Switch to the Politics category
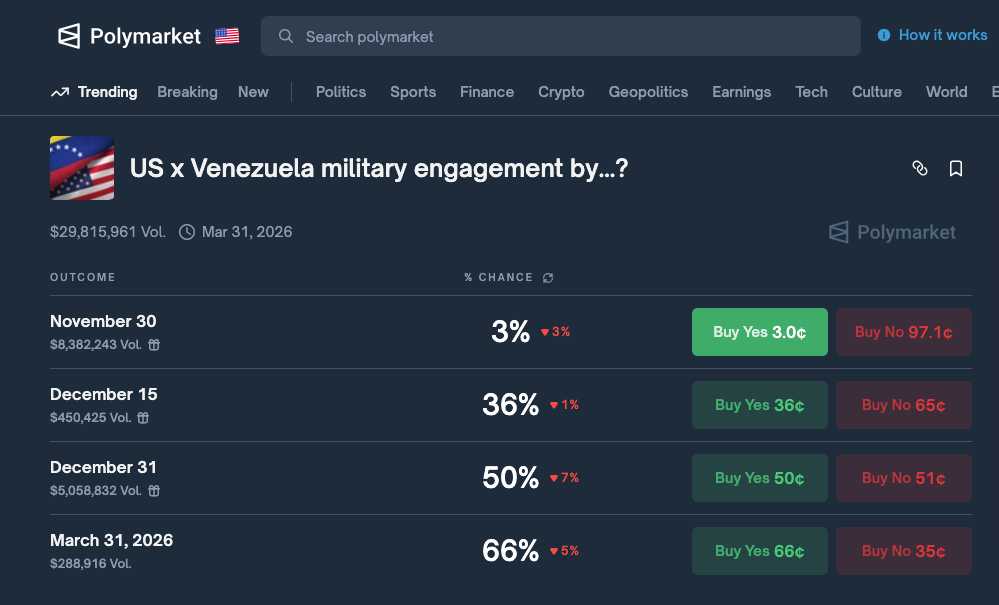This screenshot has width=999, height=605. click(x=341, y=92)
